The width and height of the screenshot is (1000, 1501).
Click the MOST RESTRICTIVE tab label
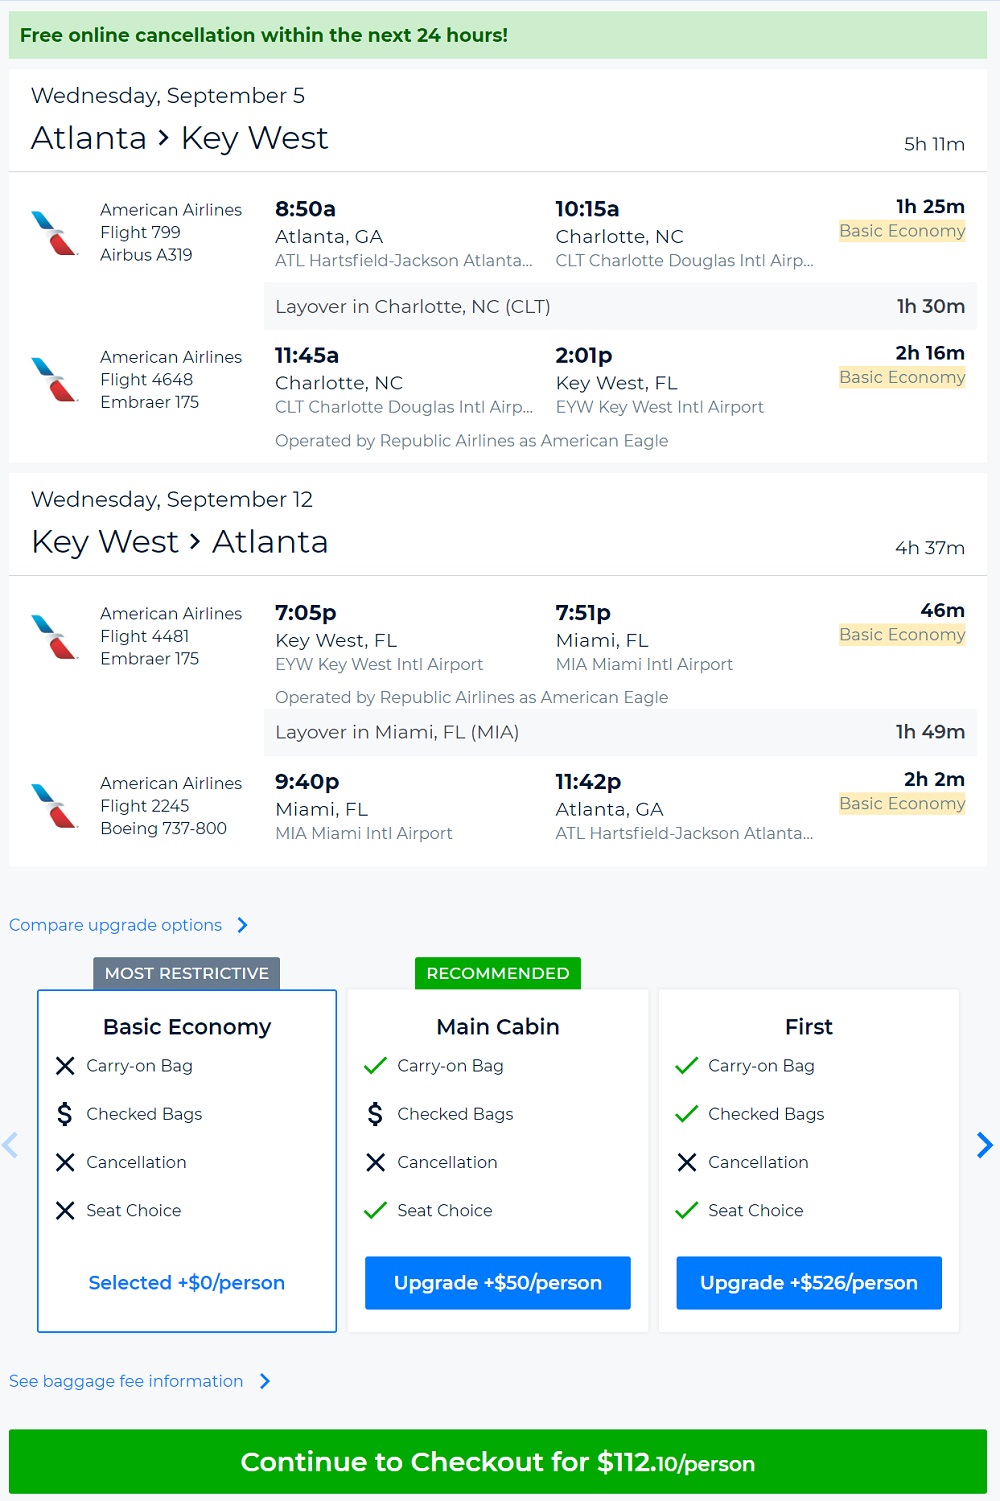pyautogui.click(x=187, y=973)
